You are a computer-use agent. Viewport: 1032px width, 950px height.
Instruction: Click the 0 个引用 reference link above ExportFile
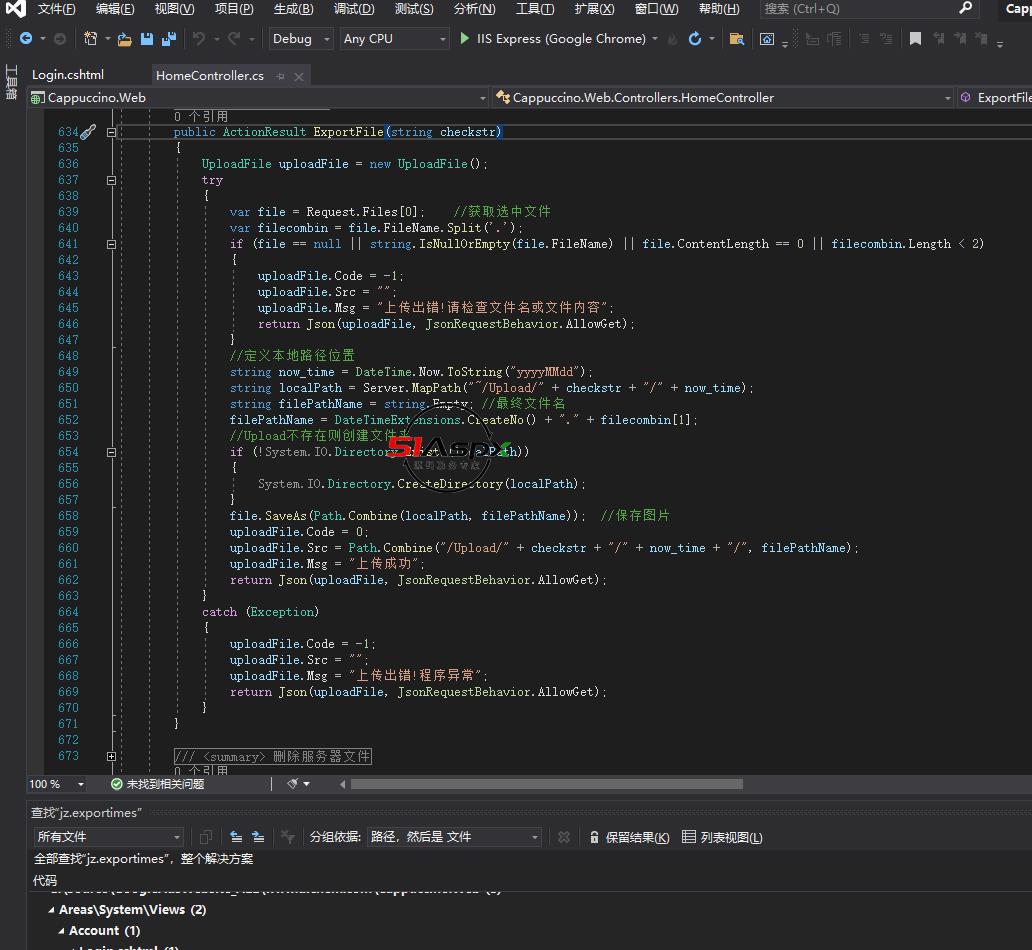click(201, 117)
